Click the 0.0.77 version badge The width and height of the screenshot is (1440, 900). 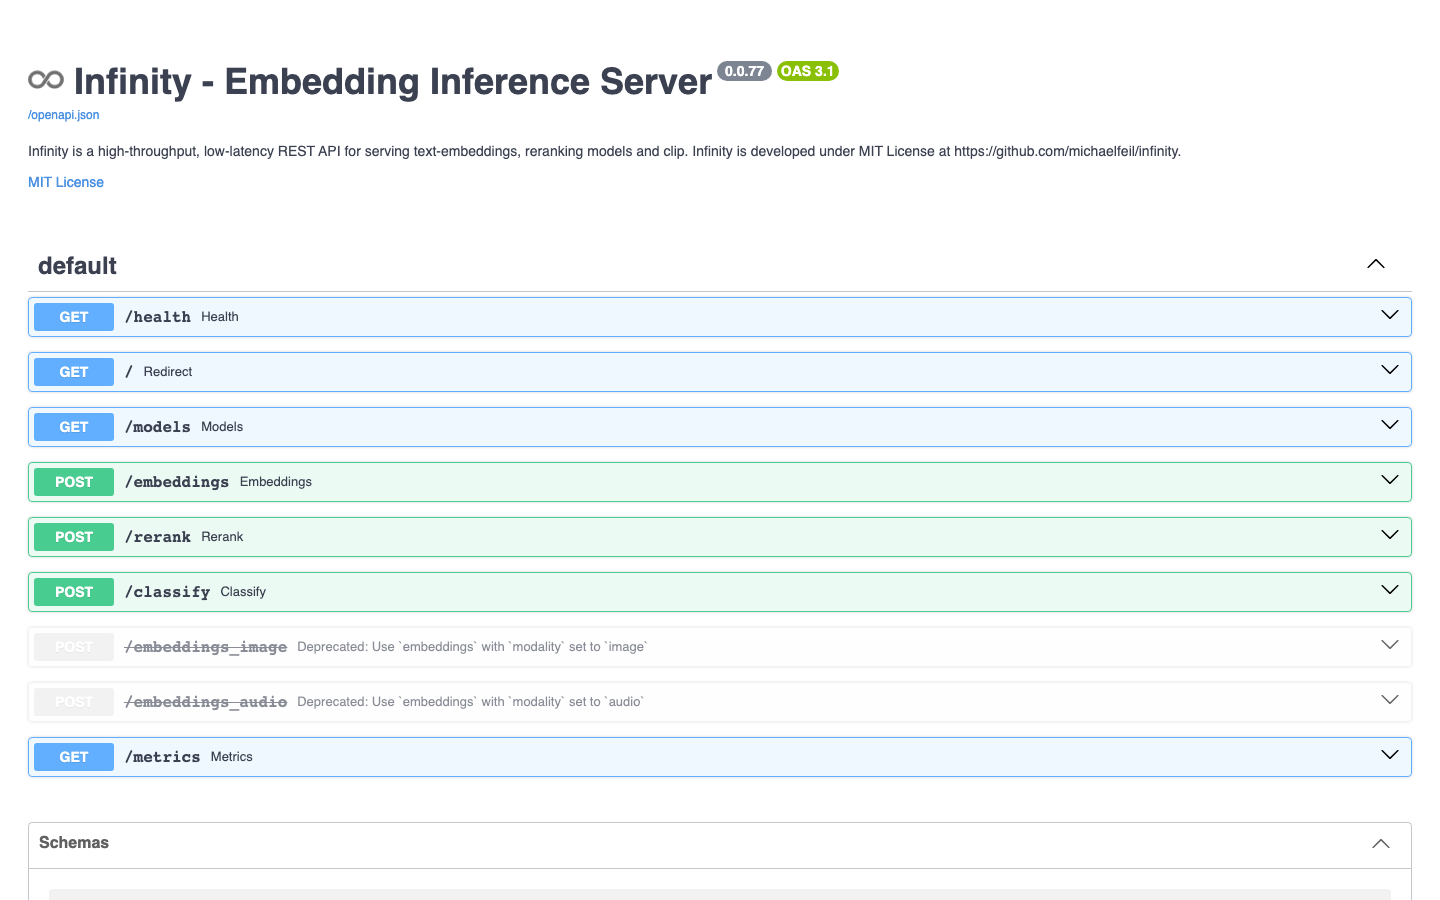(x=744, y=71)
